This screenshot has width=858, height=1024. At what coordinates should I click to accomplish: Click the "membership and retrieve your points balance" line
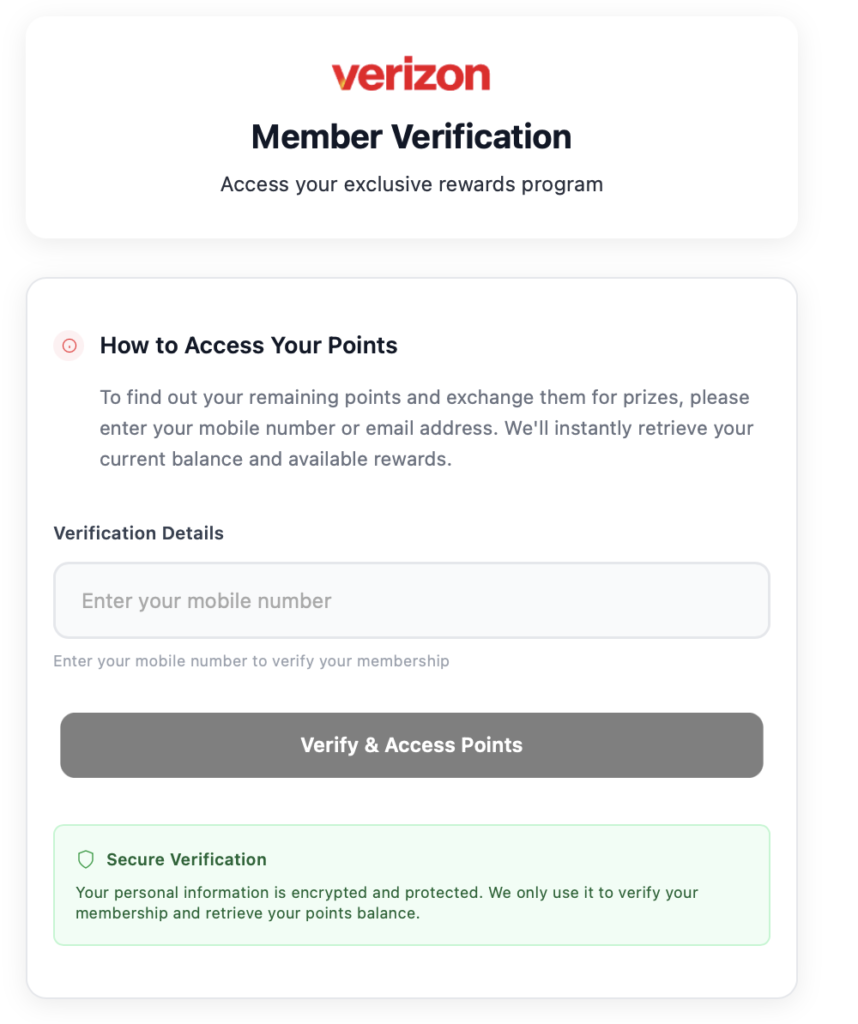coord(247,913)
